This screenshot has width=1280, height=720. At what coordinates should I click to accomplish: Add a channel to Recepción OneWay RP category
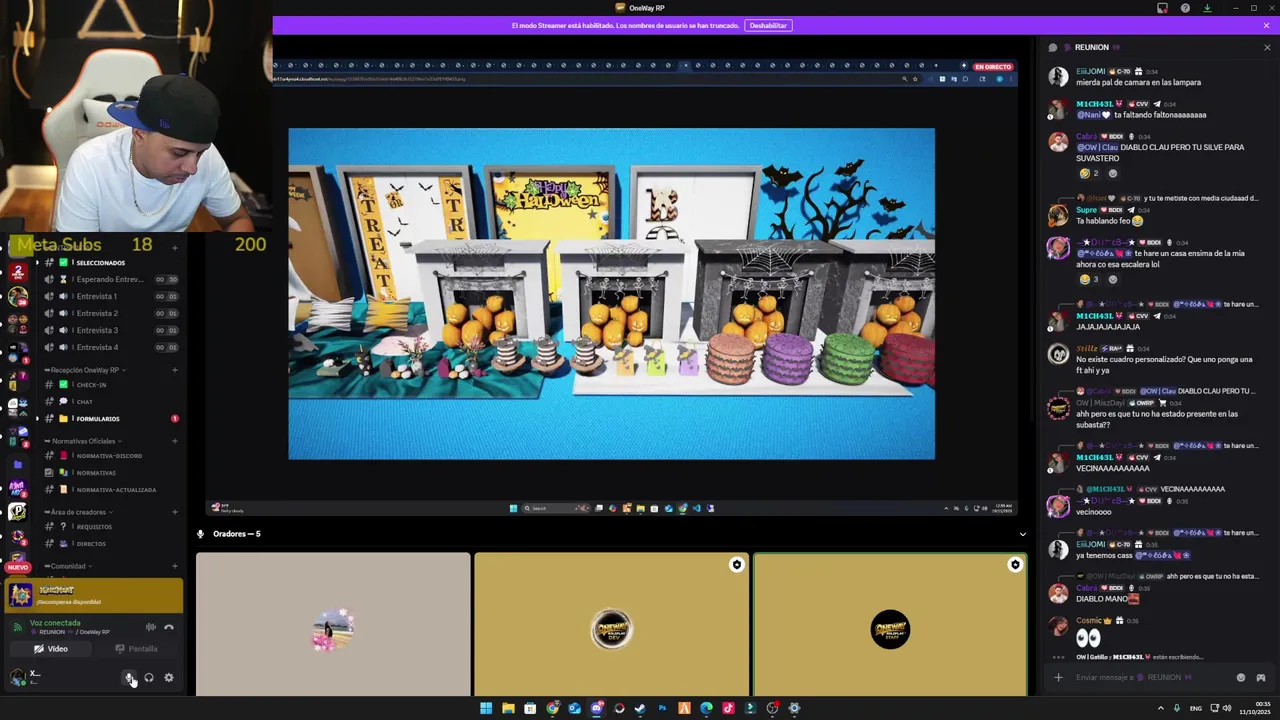pos(175,370)
